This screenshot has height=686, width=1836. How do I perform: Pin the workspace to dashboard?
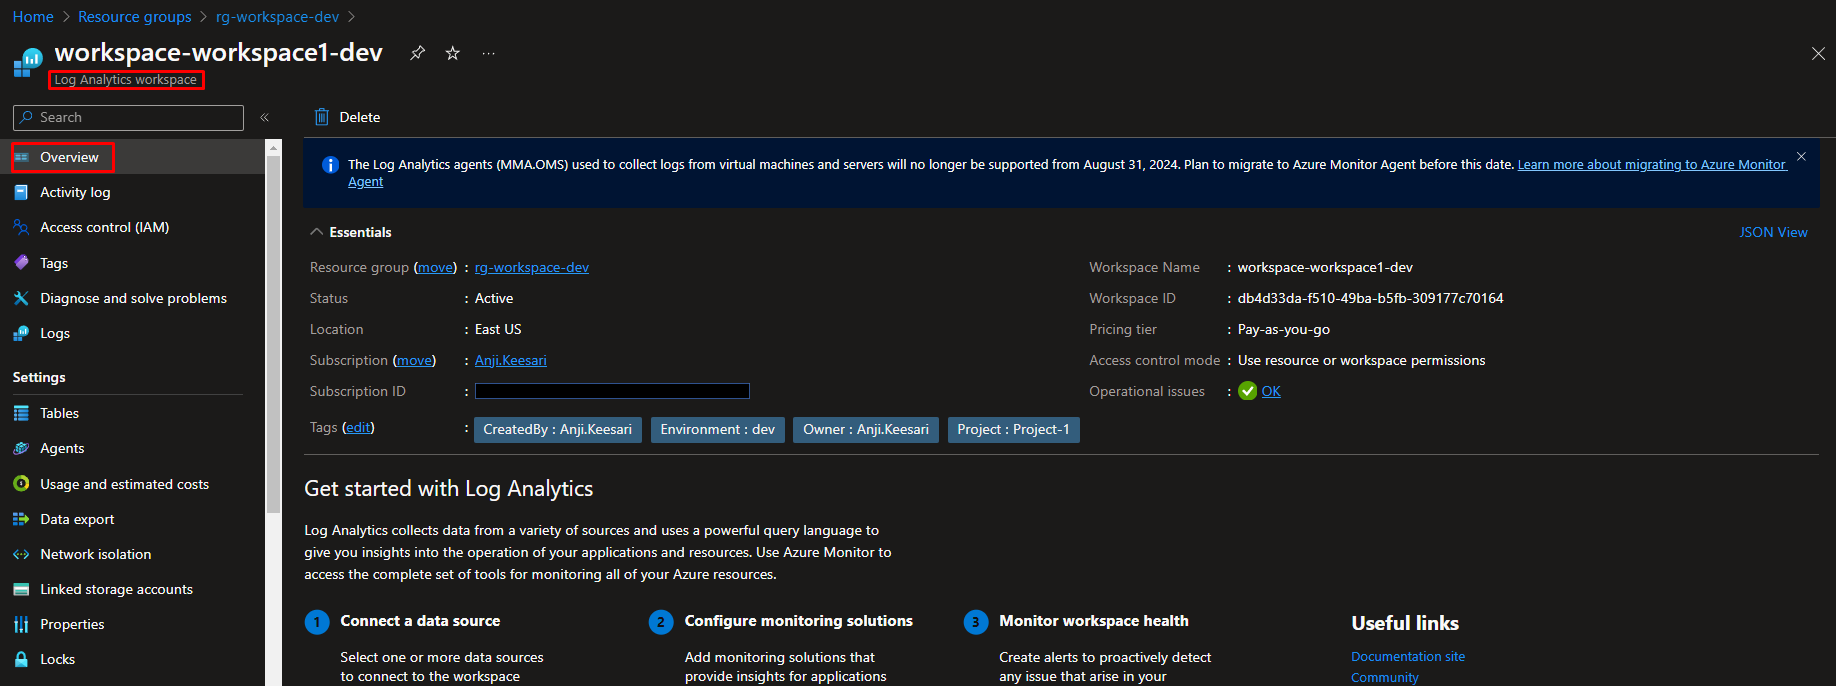coord(417,53)
